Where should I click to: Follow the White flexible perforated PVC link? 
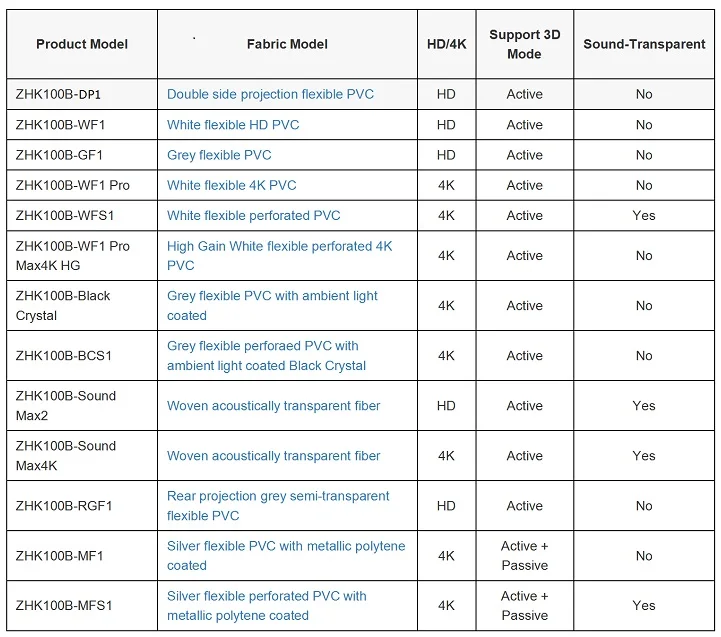253,215
